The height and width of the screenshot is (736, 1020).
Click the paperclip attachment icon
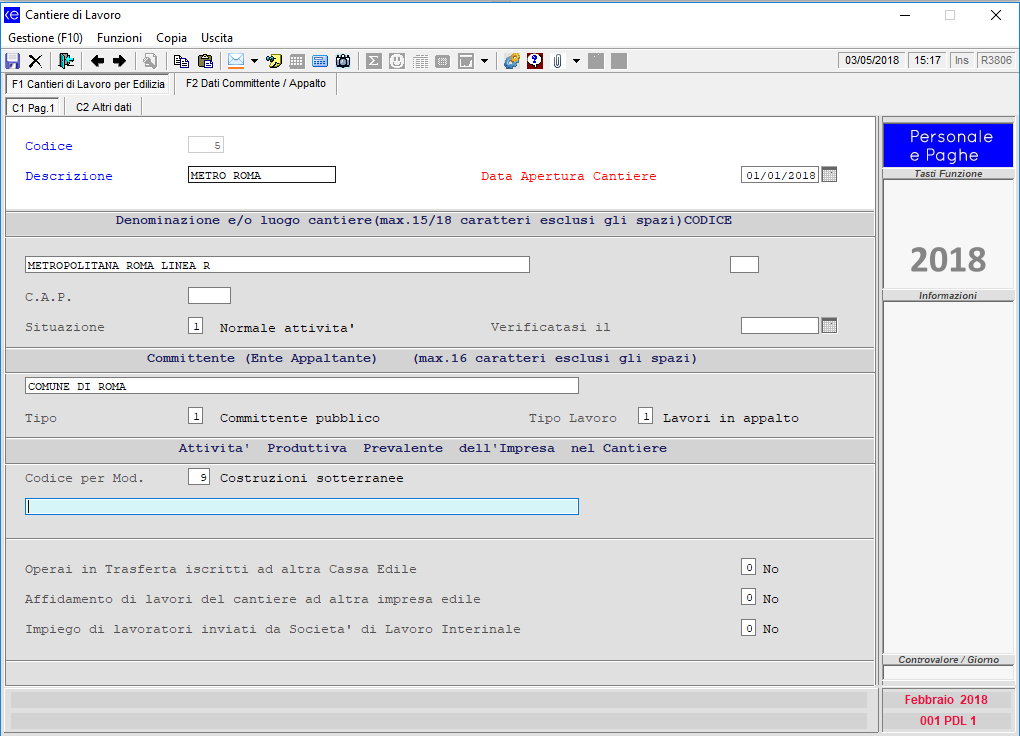(x=557, y=61)
